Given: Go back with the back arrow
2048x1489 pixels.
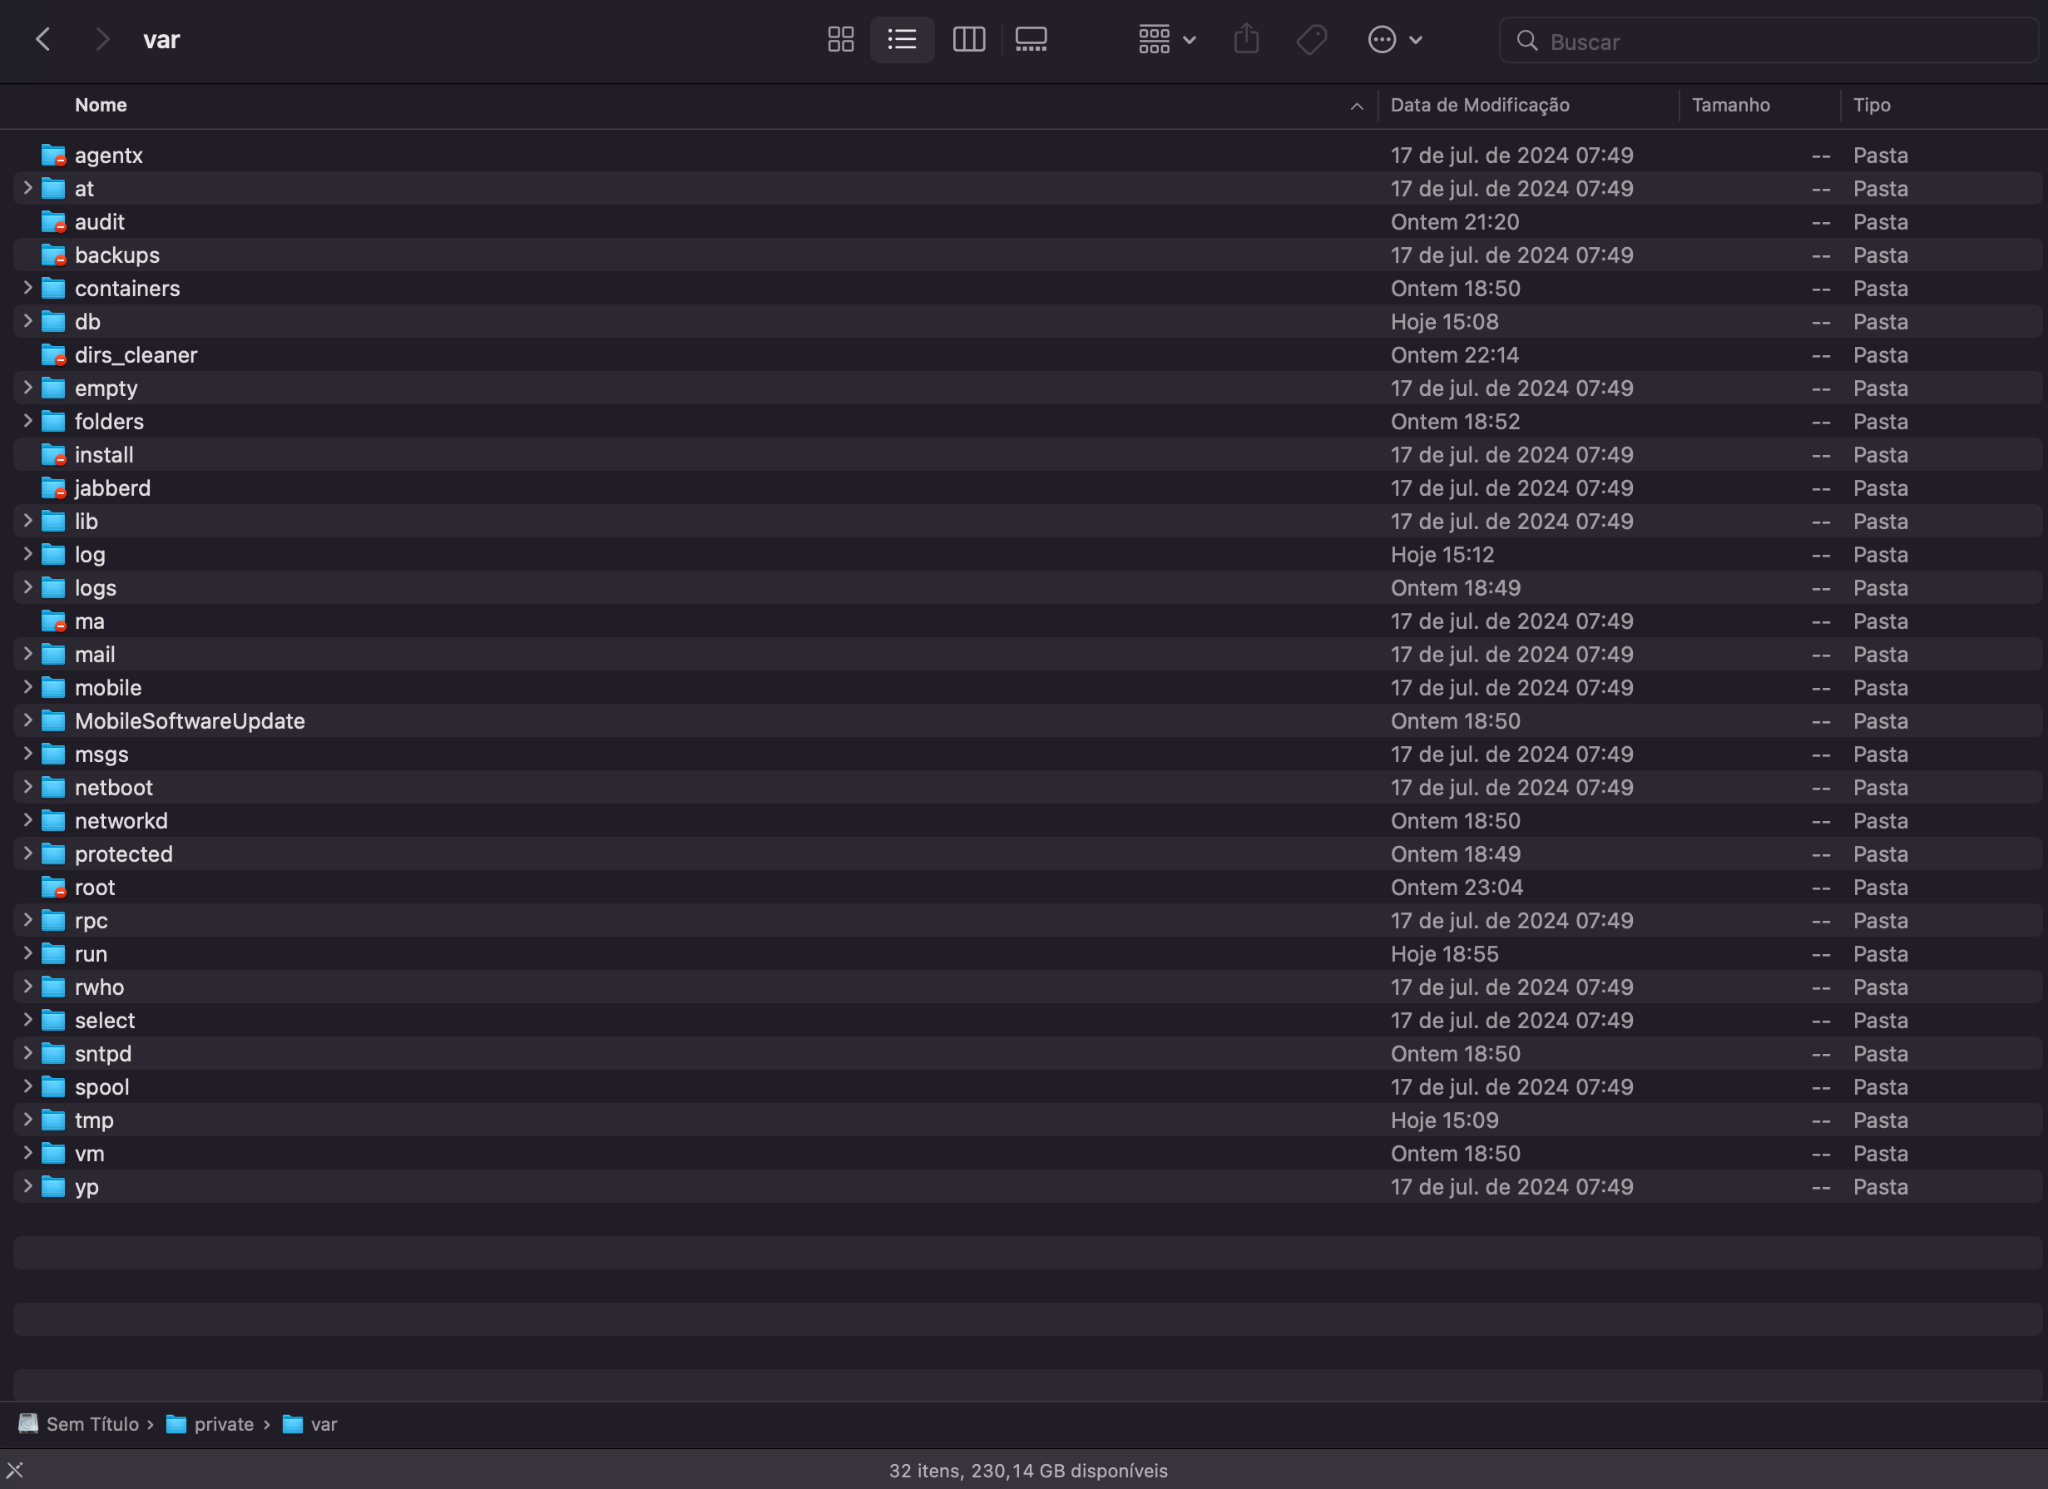Looking at the screenshot, I should 43,40.
